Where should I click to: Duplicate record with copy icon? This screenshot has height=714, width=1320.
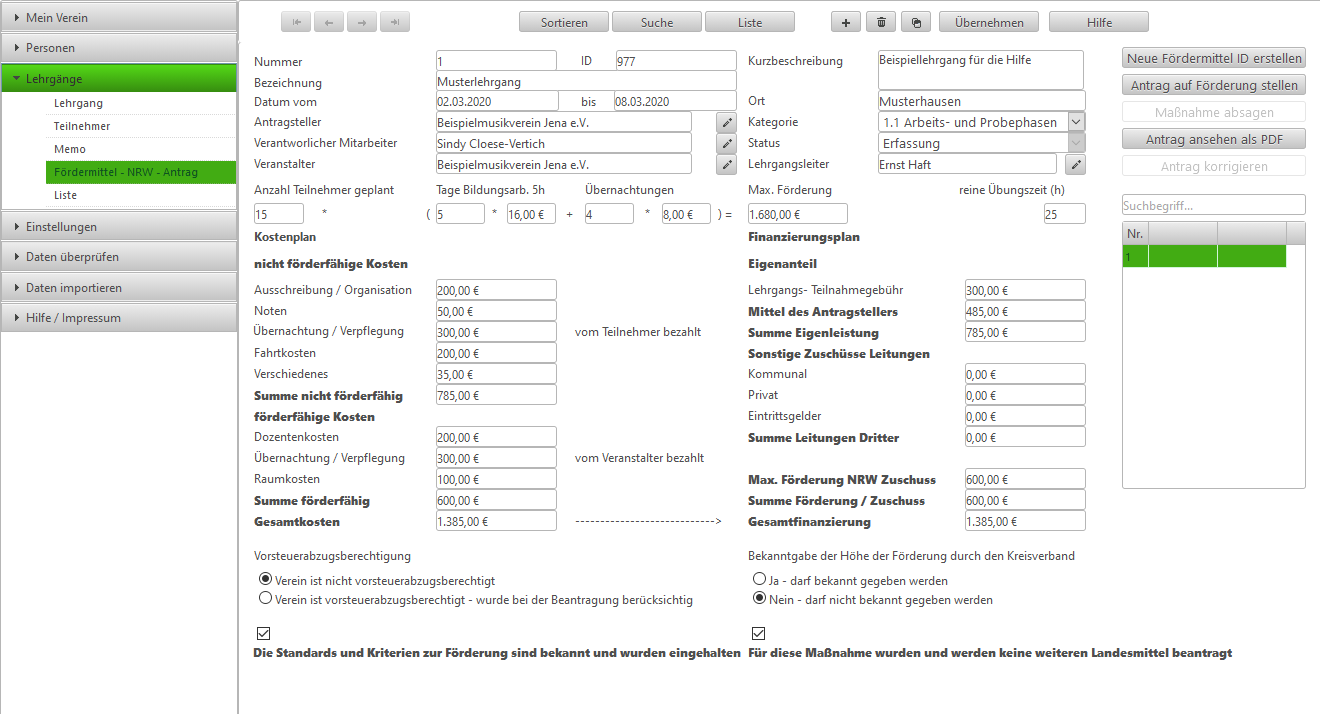[915, 22]
